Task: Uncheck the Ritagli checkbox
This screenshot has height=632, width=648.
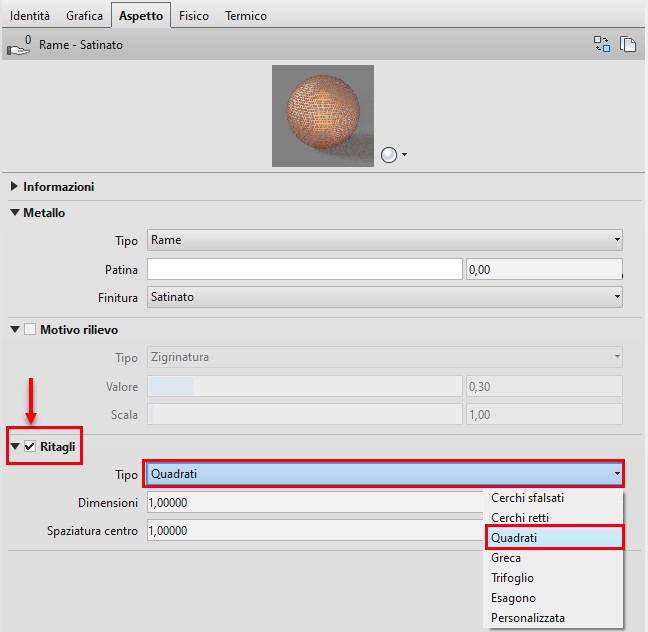Action: tap(30, 446)
